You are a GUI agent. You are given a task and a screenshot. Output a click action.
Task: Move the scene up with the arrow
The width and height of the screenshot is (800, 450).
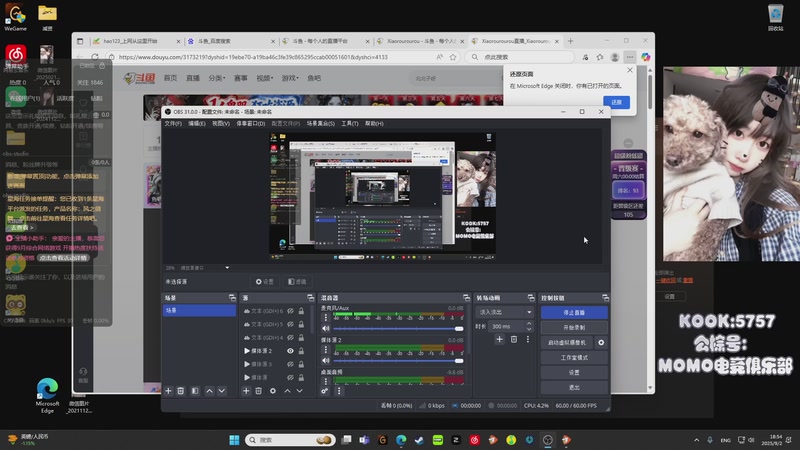pos(209,391)
